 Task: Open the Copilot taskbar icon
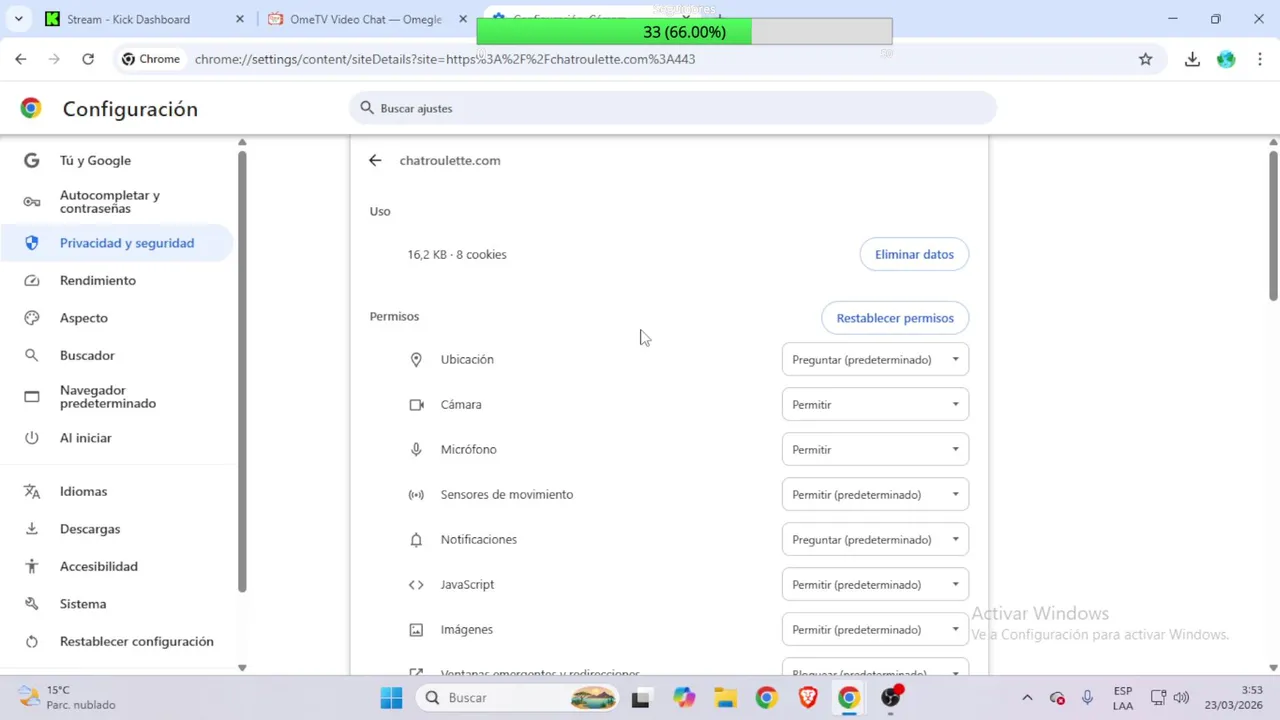[x=684, y=698]
